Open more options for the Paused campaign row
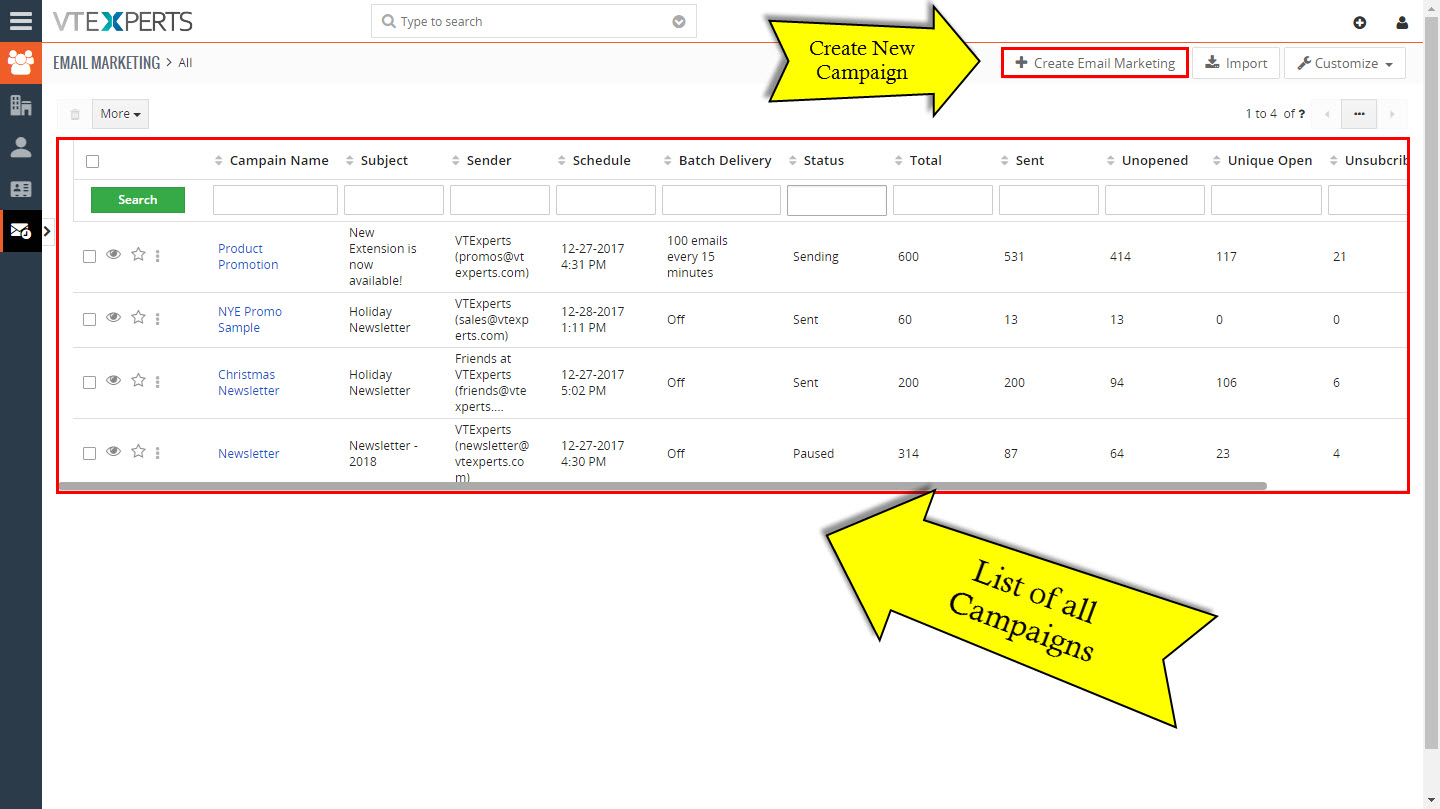The image size is (1440, 809). tap(158, 453)
